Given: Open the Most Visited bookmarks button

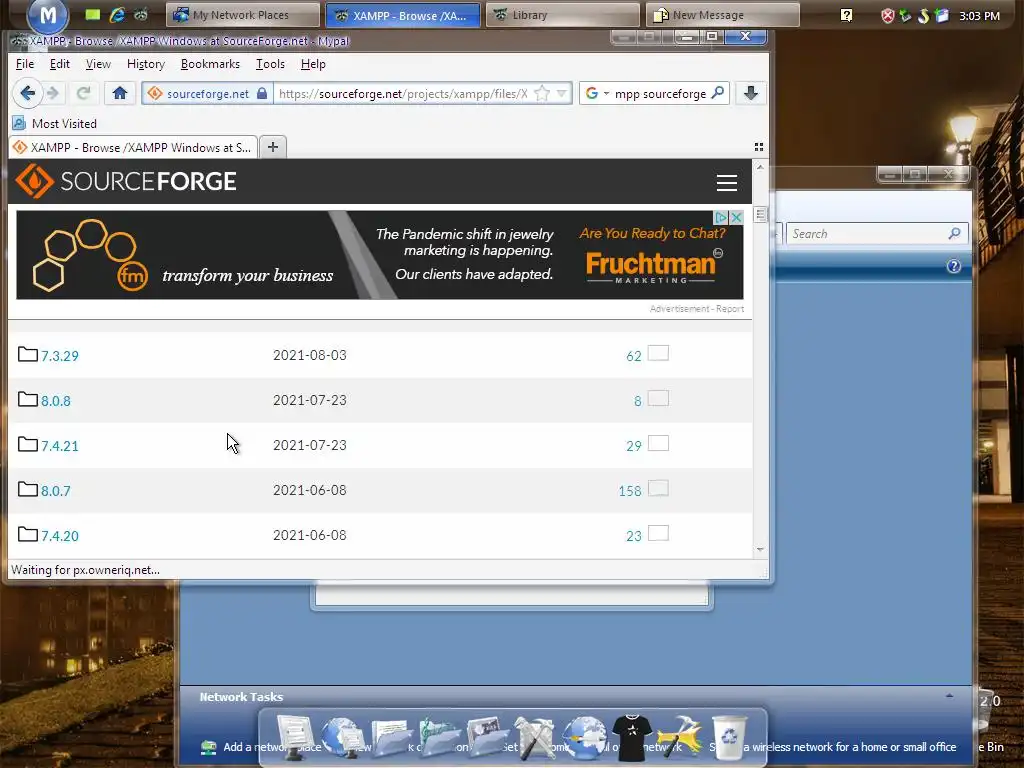Looking at the screenshot, I should pos(55,123).
